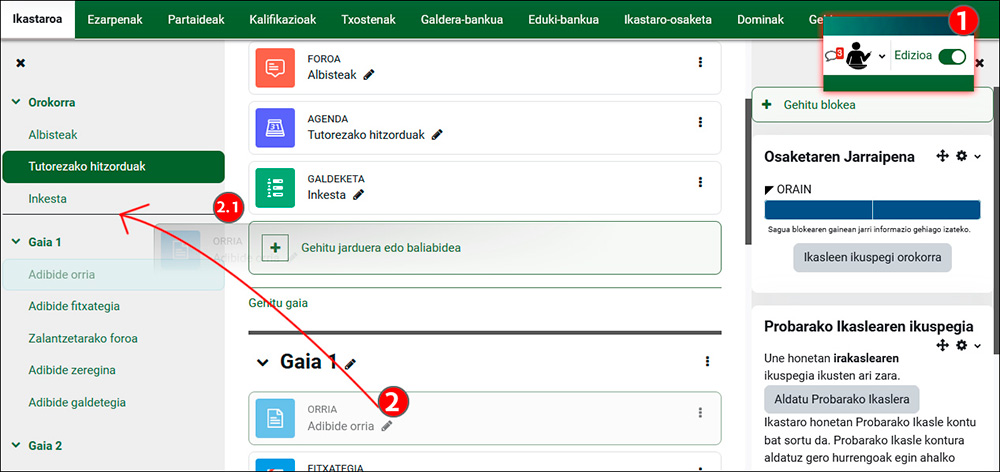This screenshot has height=472, width=1000.
Task: Open three-dot menu for Gaia 1 section
Action: tap(707, 362)
